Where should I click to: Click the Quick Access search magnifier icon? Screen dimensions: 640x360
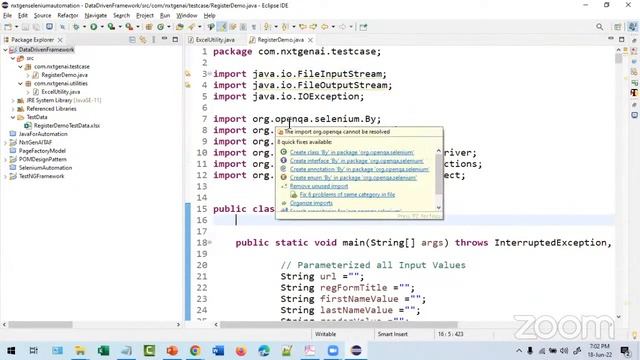point(600,27)
